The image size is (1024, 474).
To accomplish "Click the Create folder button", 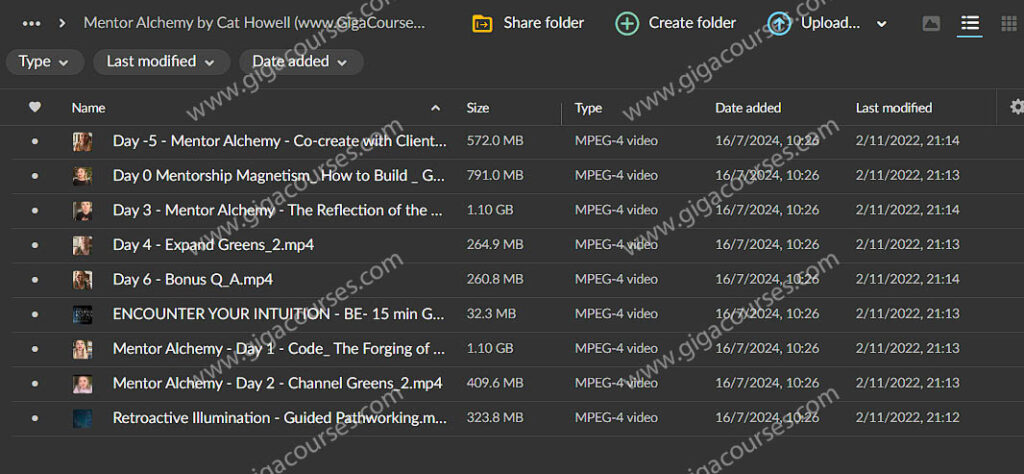I will point(675,23).
